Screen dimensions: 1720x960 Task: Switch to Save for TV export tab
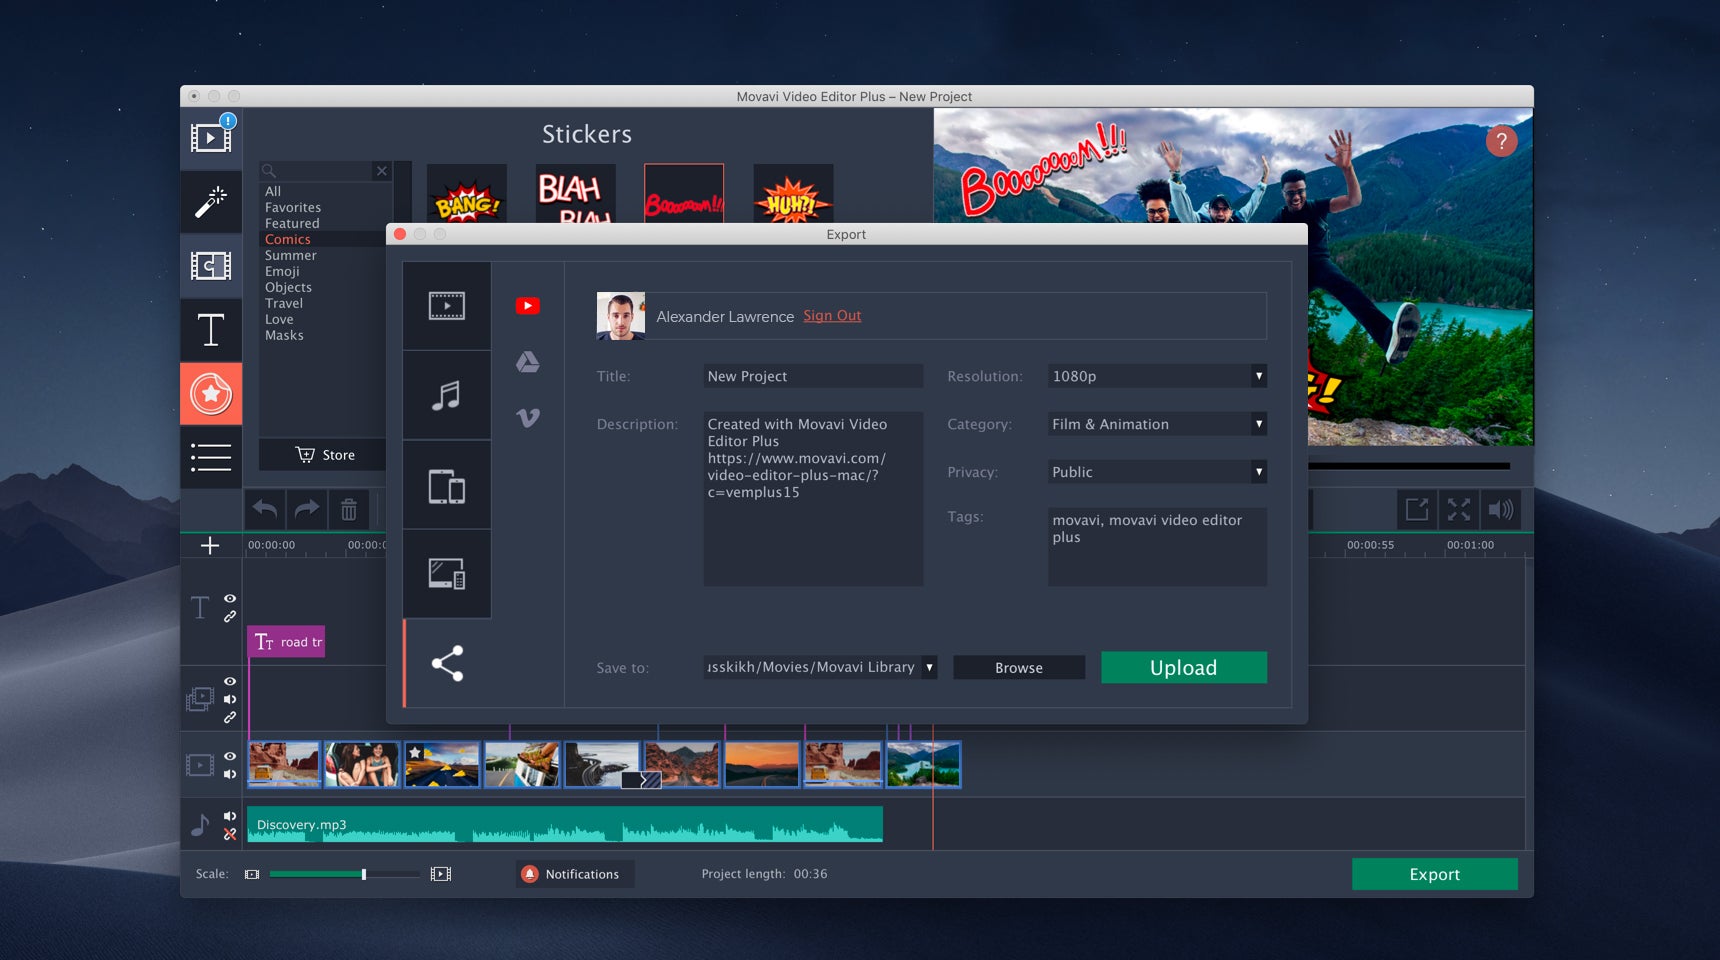[x=447, y=574]
